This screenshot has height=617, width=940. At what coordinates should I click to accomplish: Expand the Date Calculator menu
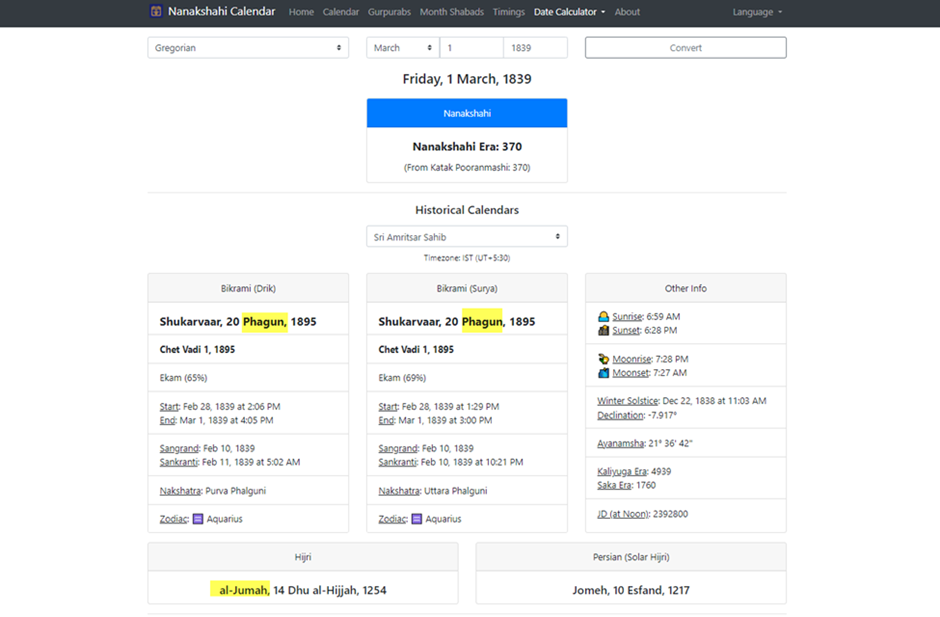pos(570,12)
